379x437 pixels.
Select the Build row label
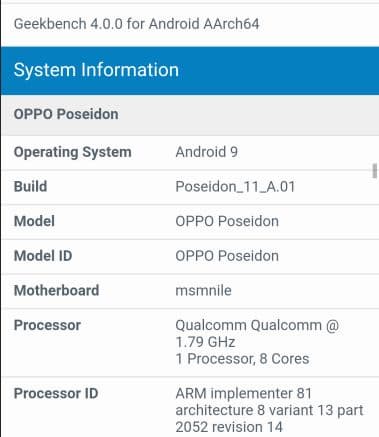tap(30, 187)
